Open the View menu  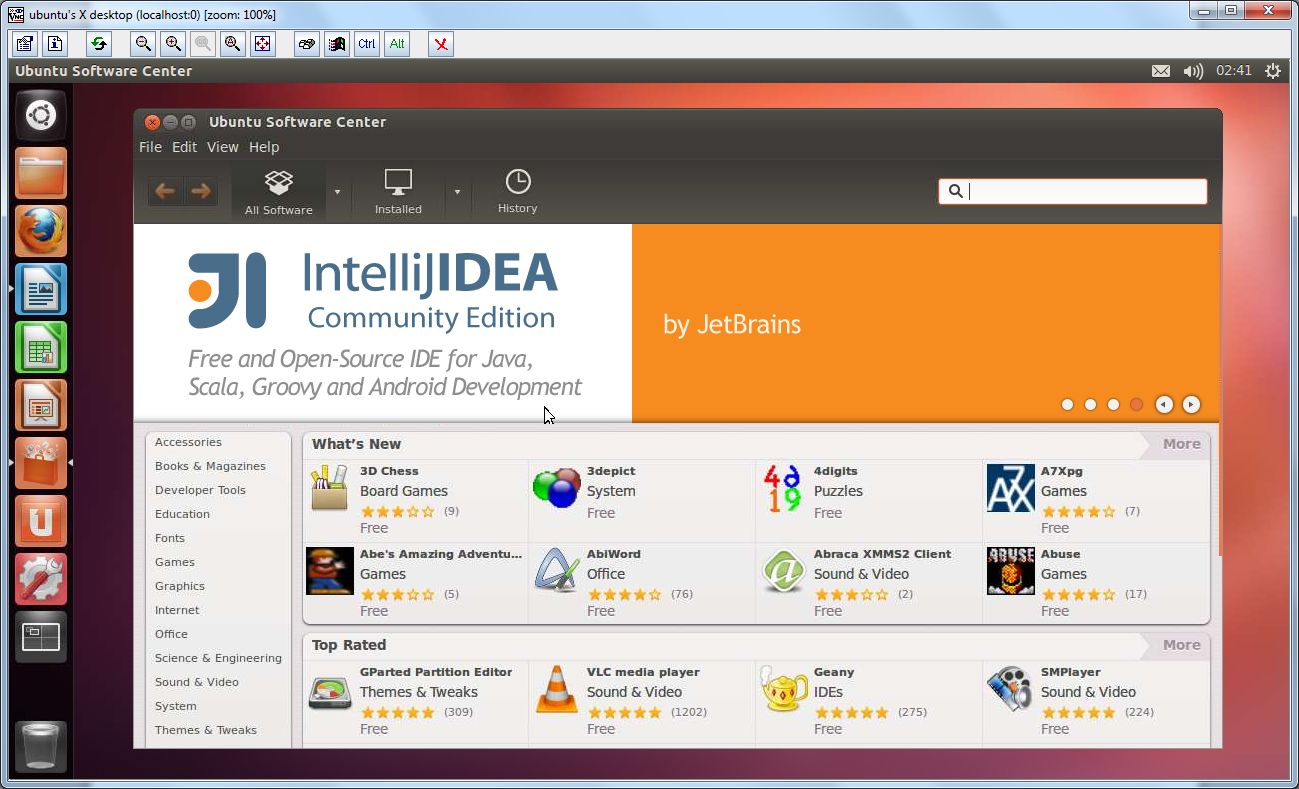point(222,147)
